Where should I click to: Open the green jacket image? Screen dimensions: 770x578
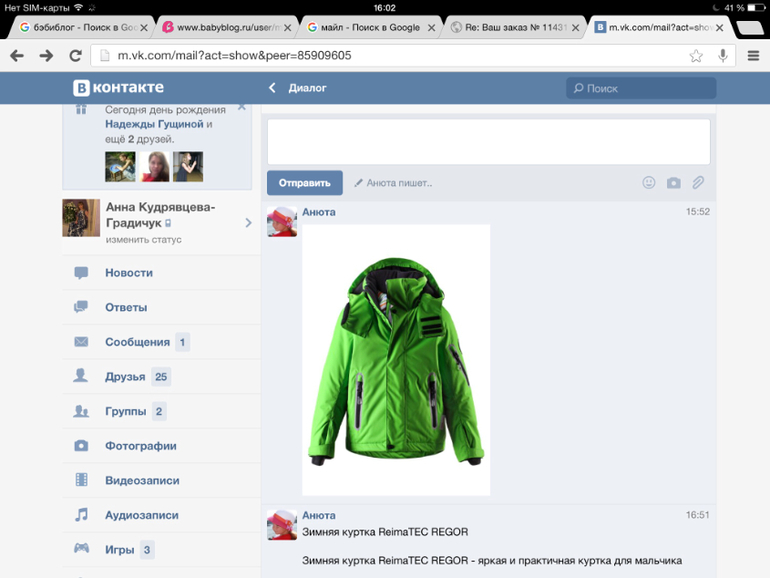(396, 359)
